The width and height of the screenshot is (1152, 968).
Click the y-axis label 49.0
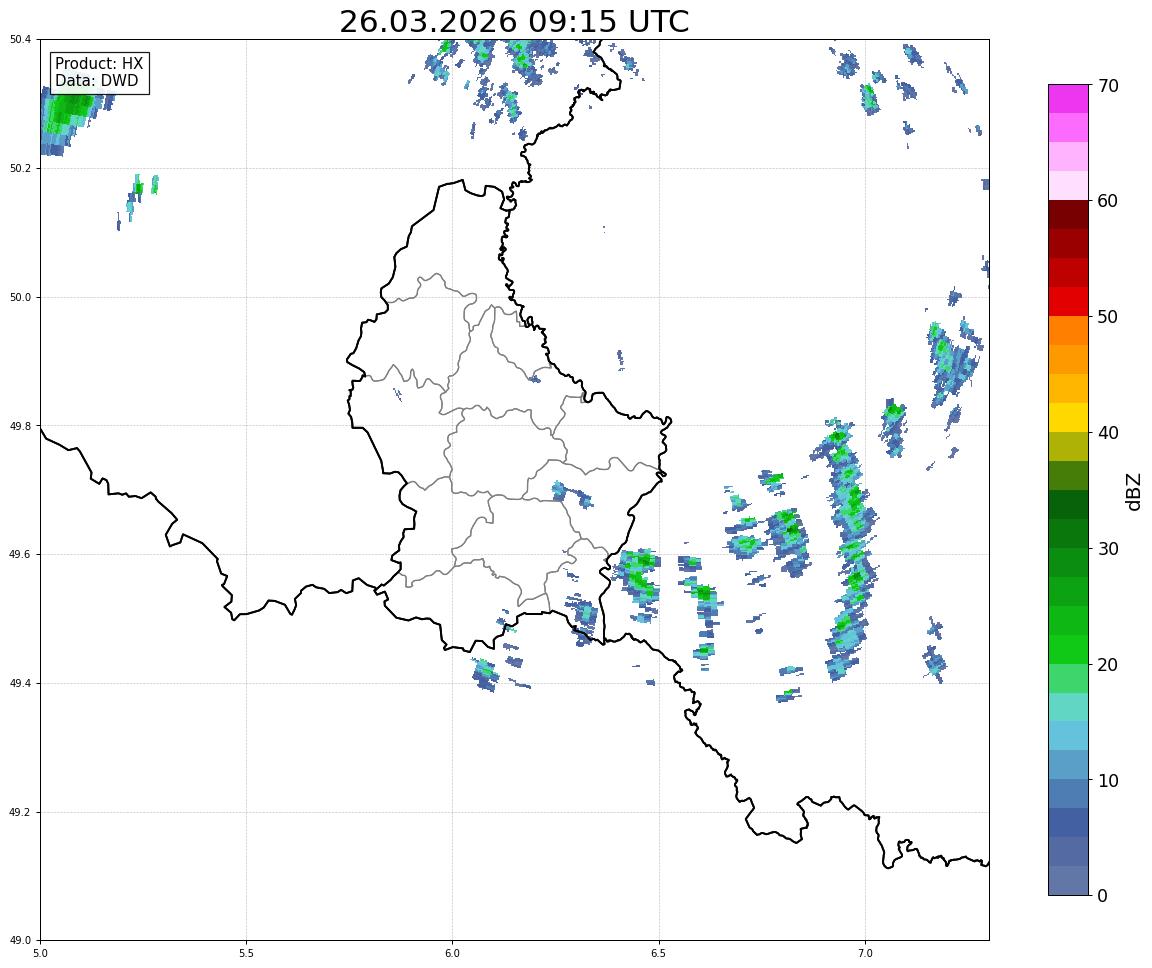tap(21, 941)
